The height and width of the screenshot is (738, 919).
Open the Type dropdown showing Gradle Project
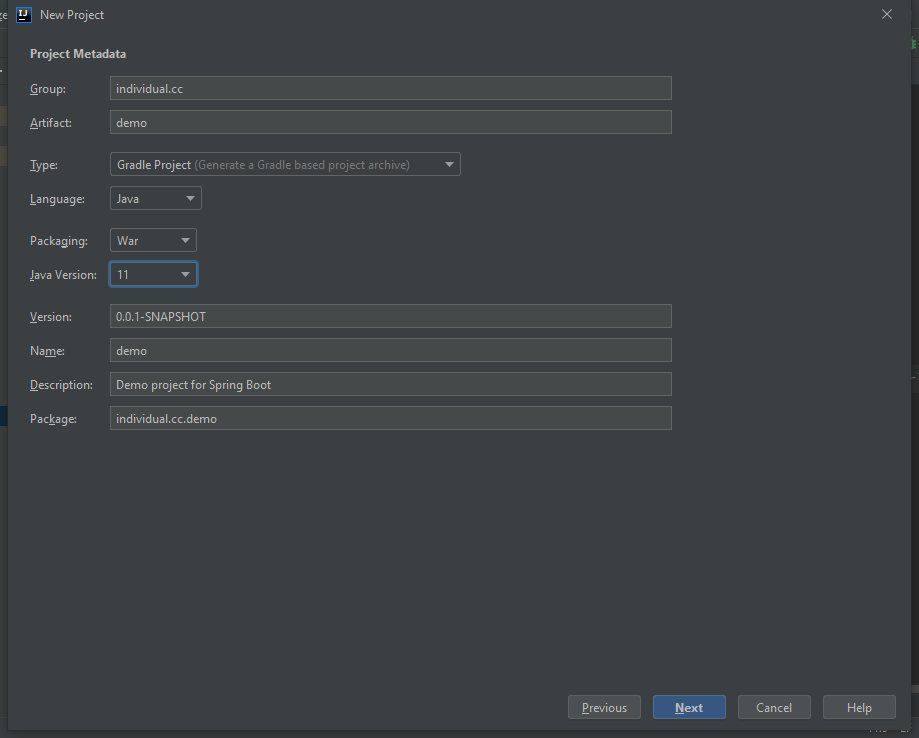[x=285, y=165]
